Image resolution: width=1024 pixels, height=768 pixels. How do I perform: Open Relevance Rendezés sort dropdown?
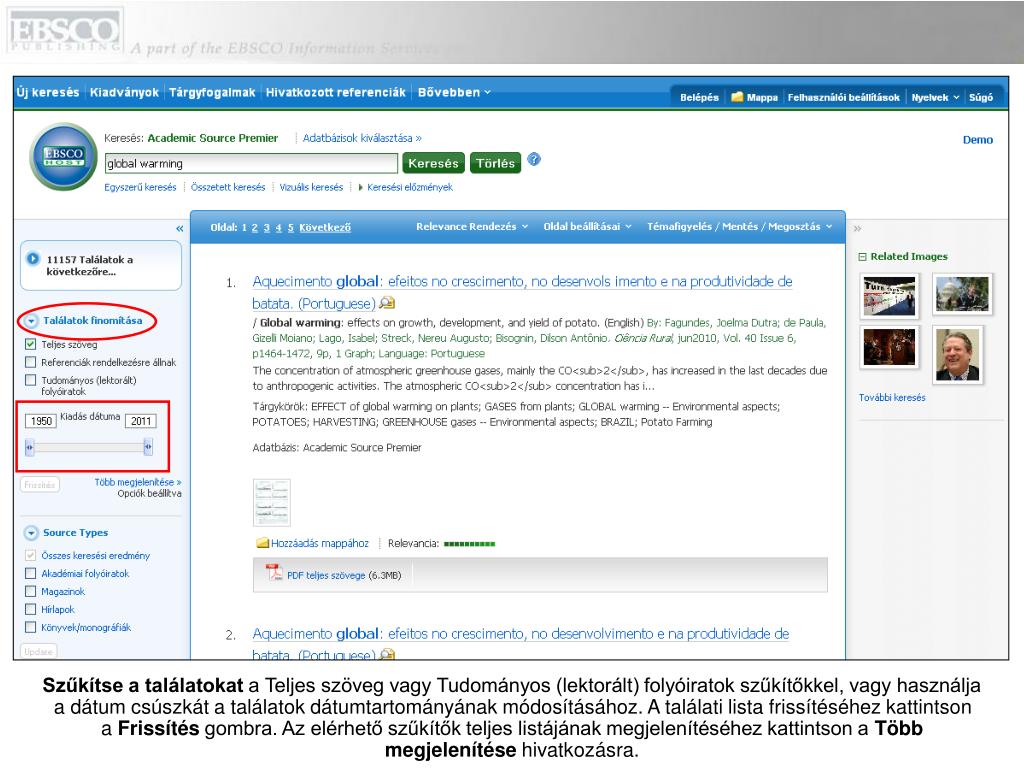[472, 227]
